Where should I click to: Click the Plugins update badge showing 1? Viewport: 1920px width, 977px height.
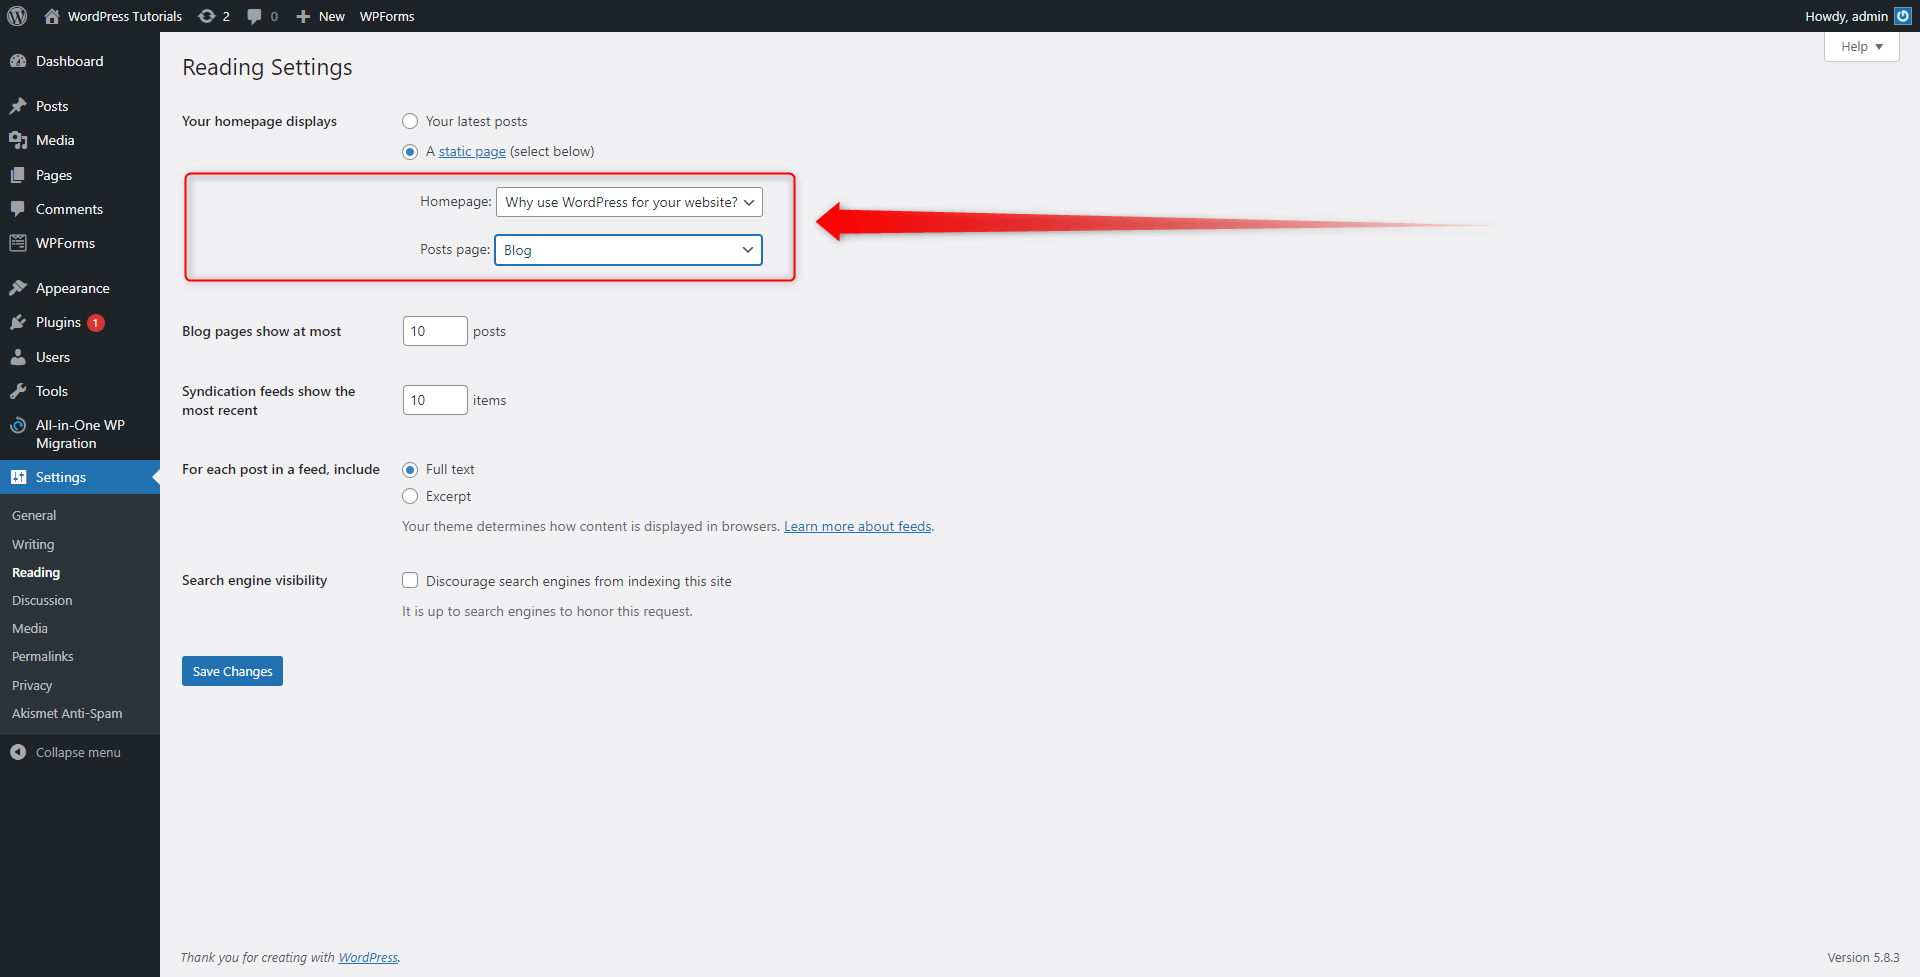(x=96, y=323)
